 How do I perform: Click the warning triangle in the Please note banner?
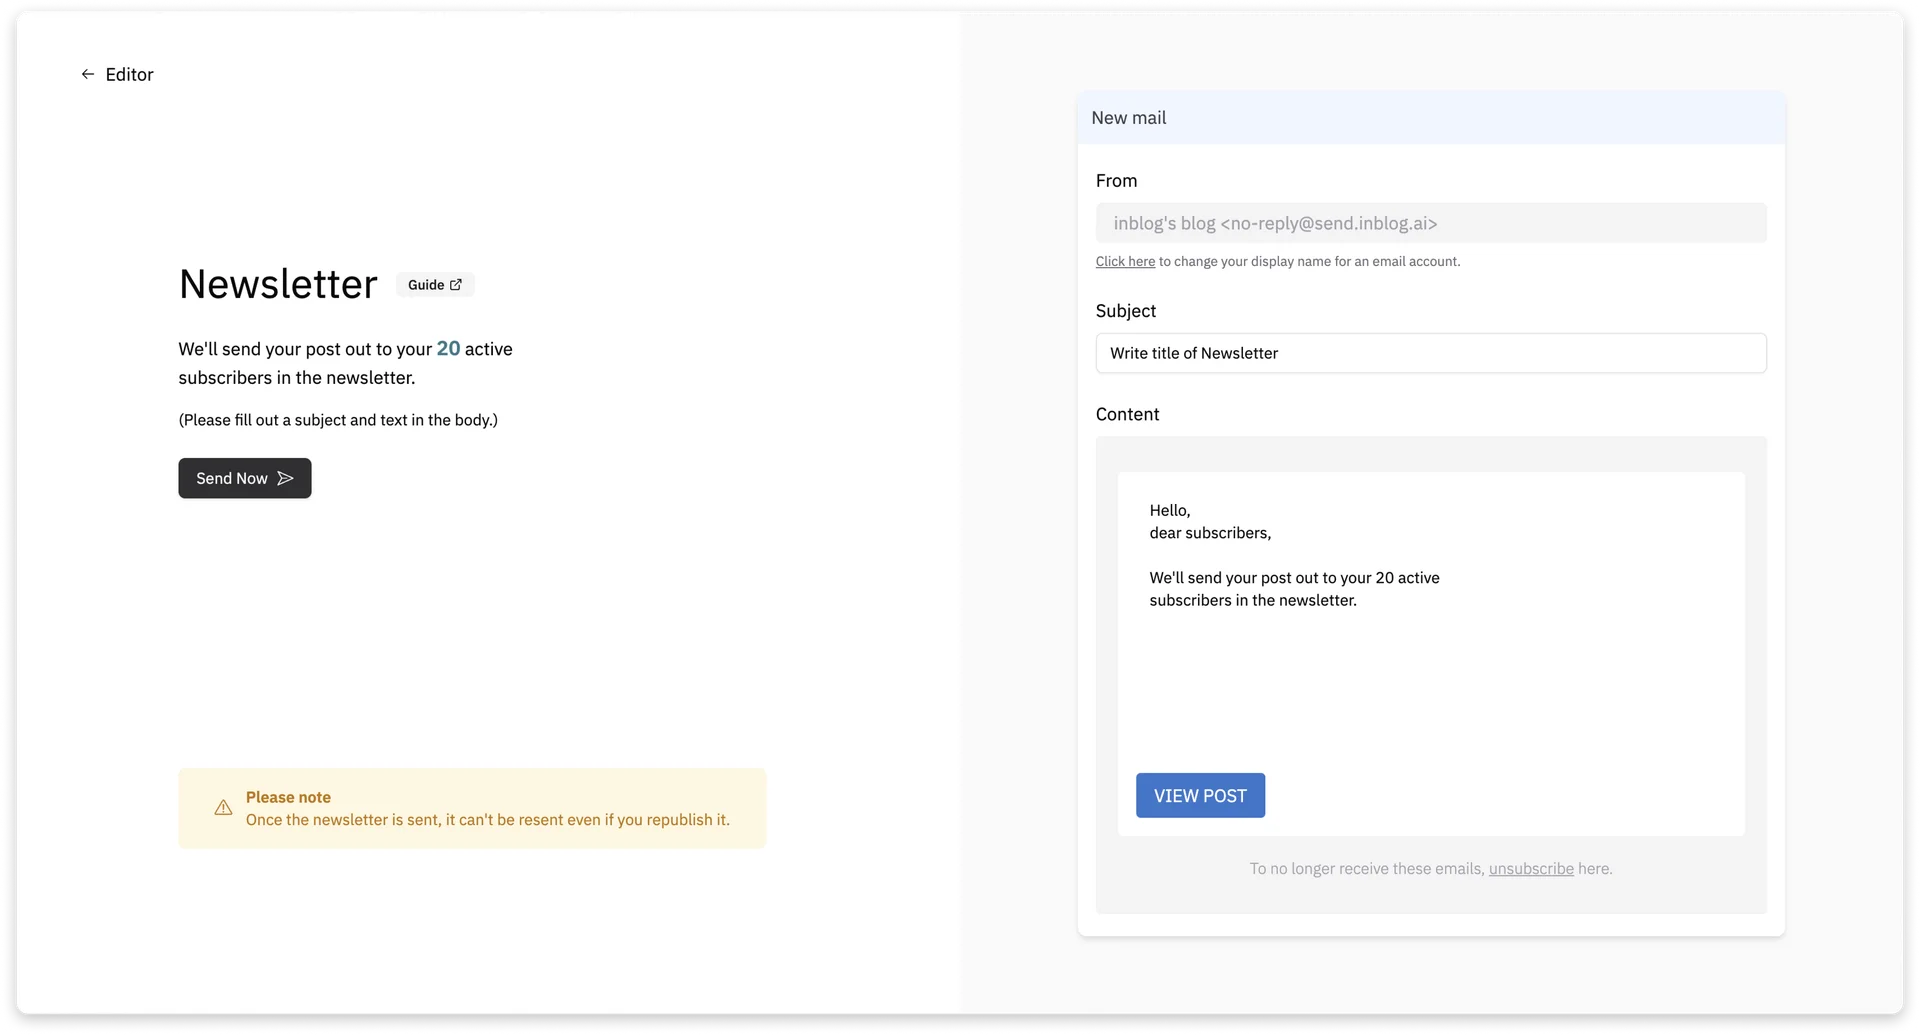[x=222, y=808]
